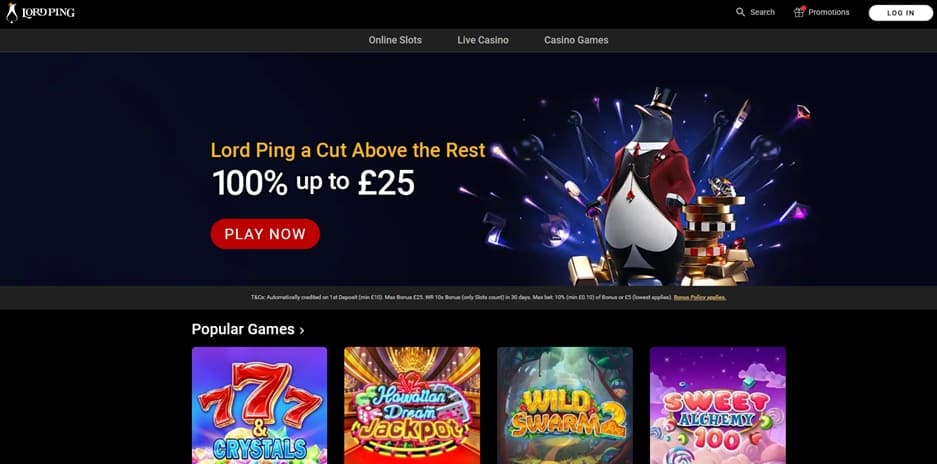Click the red PLAY NOW button
This screenshot has width=937, height=464.
pos(265,234)
